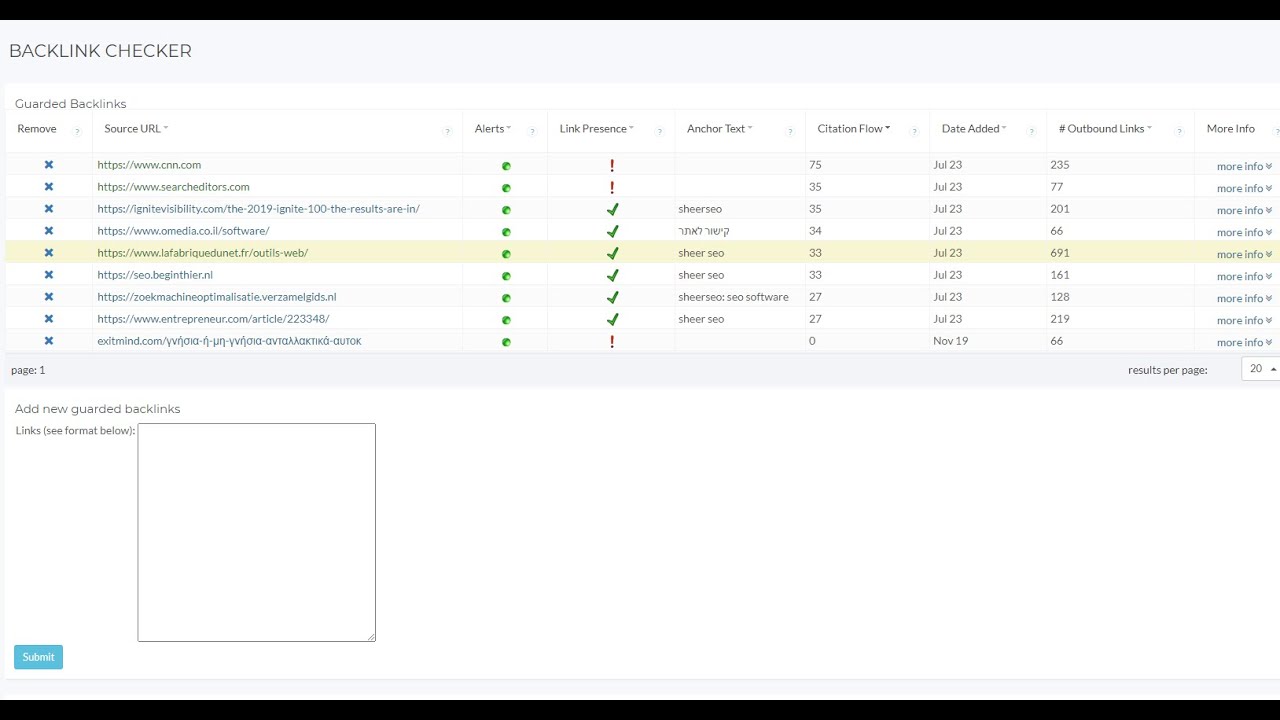Click help icon beside Alerts header
Viewport: 1280px width, 720px height.
click(x=532, y=132)
